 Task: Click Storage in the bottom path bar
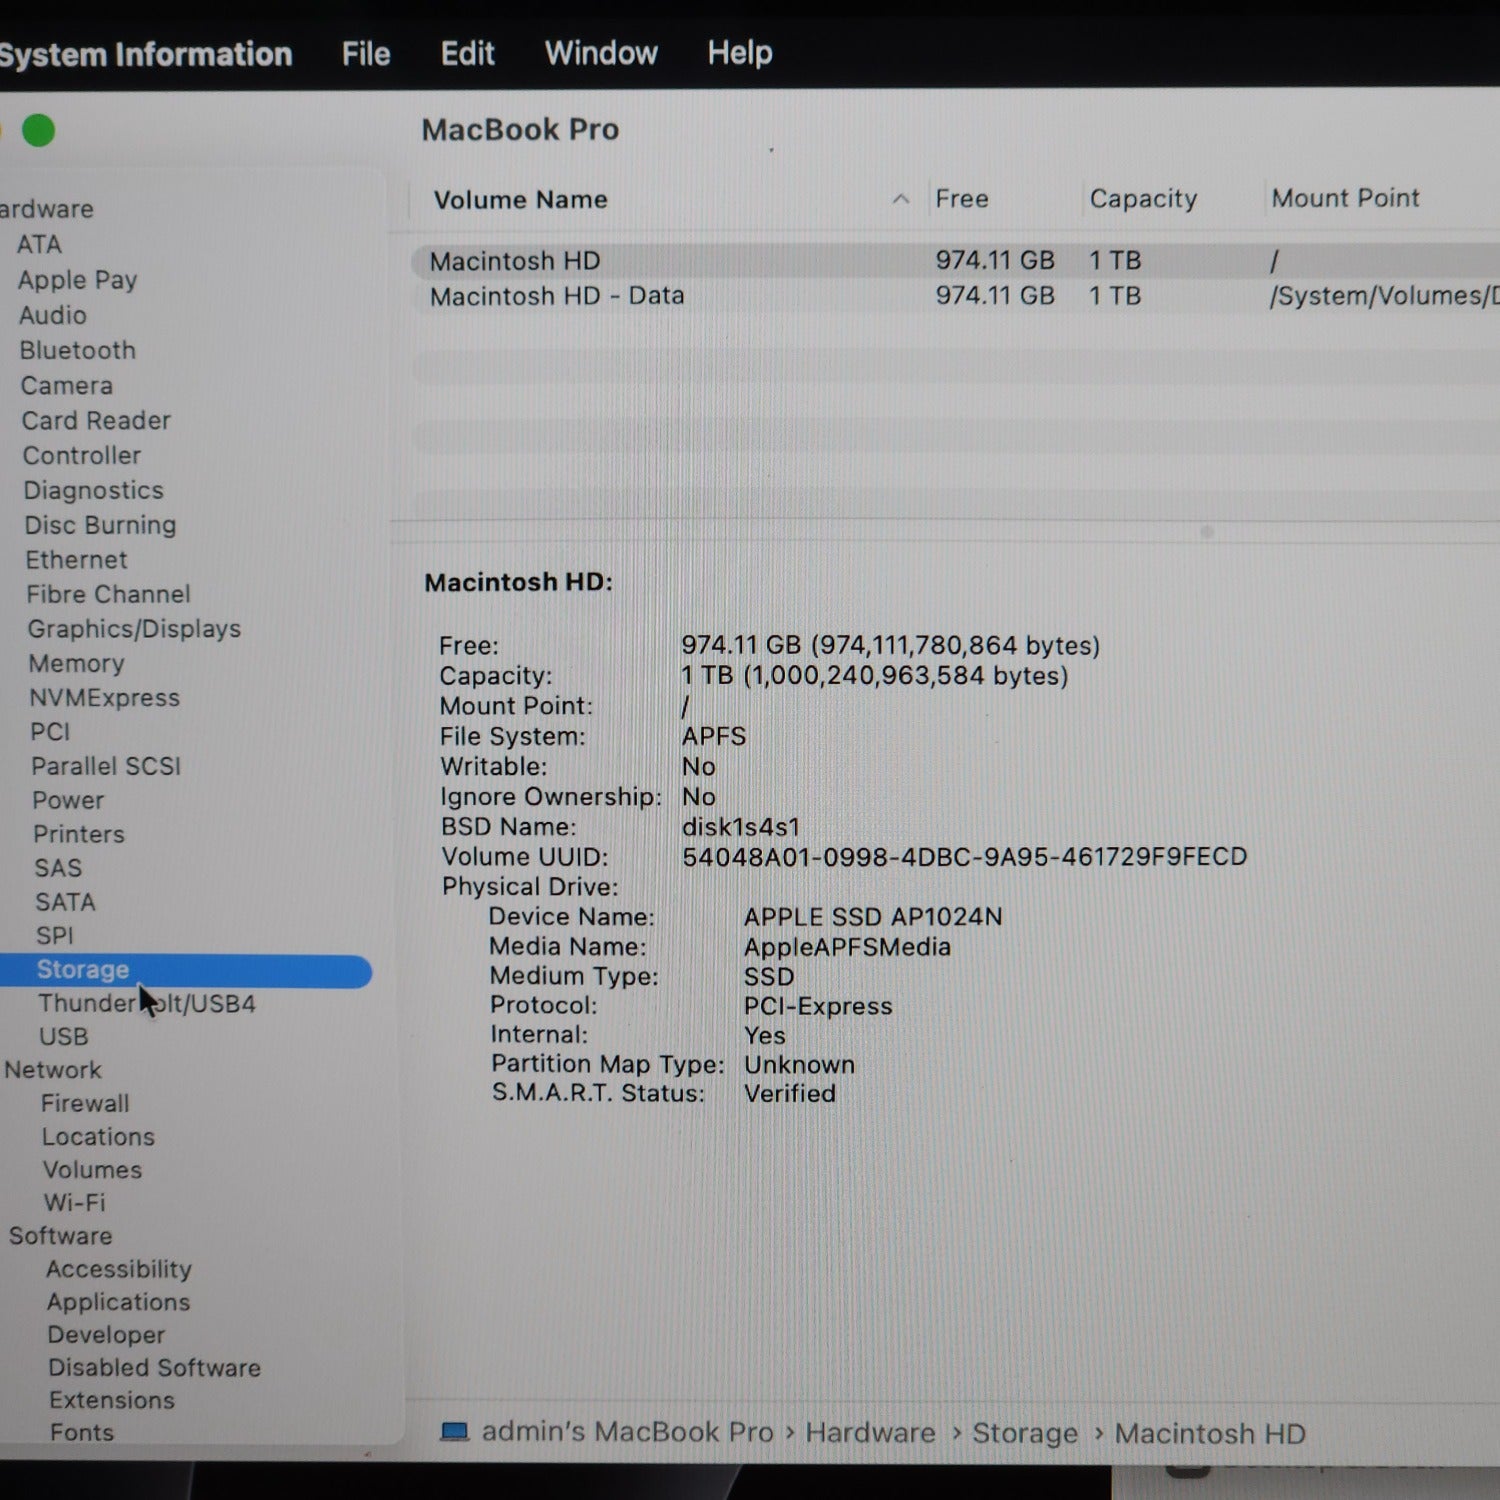coord(1025,1433)
